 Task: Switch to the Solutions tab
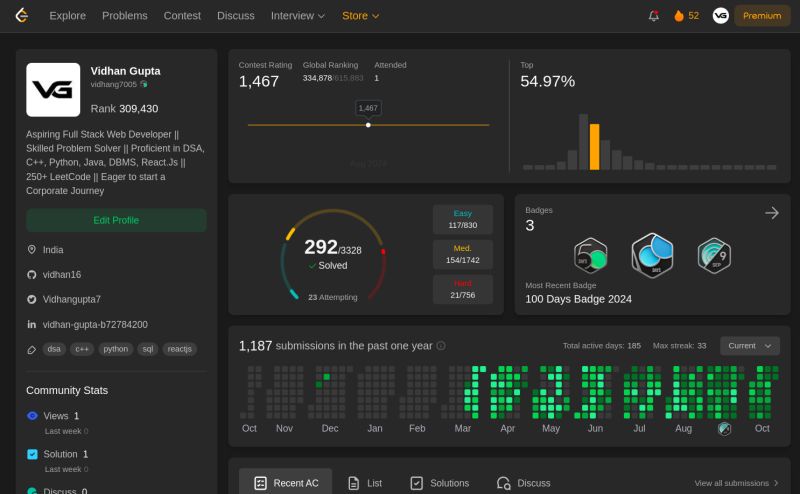(x=440, y=483)
